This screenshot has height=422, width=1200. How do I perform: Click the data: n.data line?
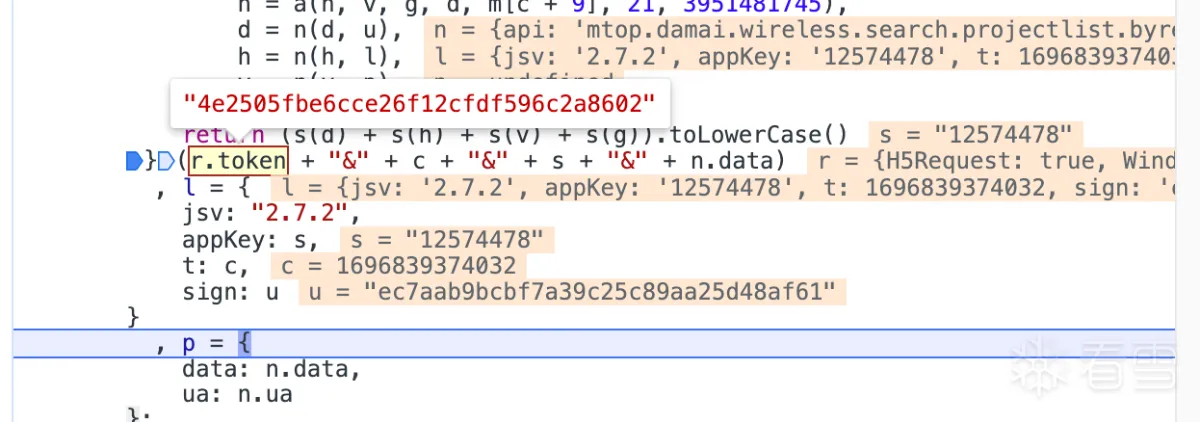270,370
